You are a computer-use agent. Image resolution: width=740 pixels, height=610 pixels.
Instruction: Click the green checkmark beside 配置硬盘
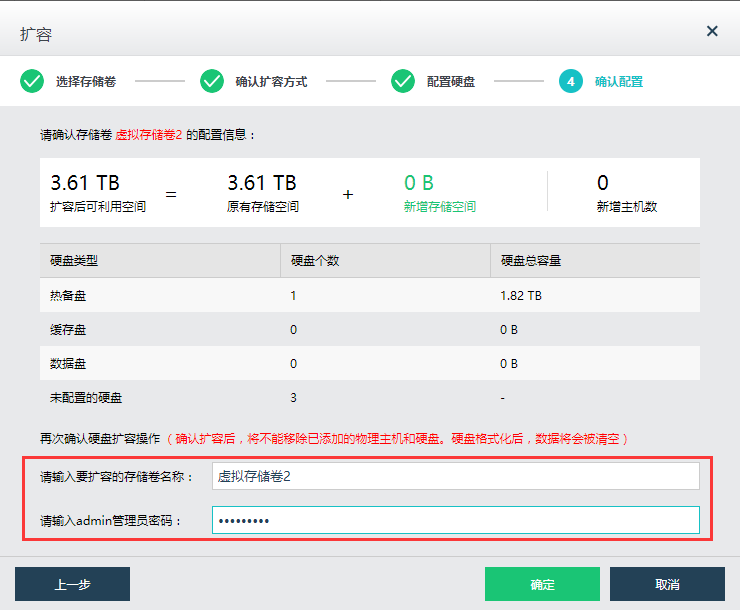tap(403, 82)
